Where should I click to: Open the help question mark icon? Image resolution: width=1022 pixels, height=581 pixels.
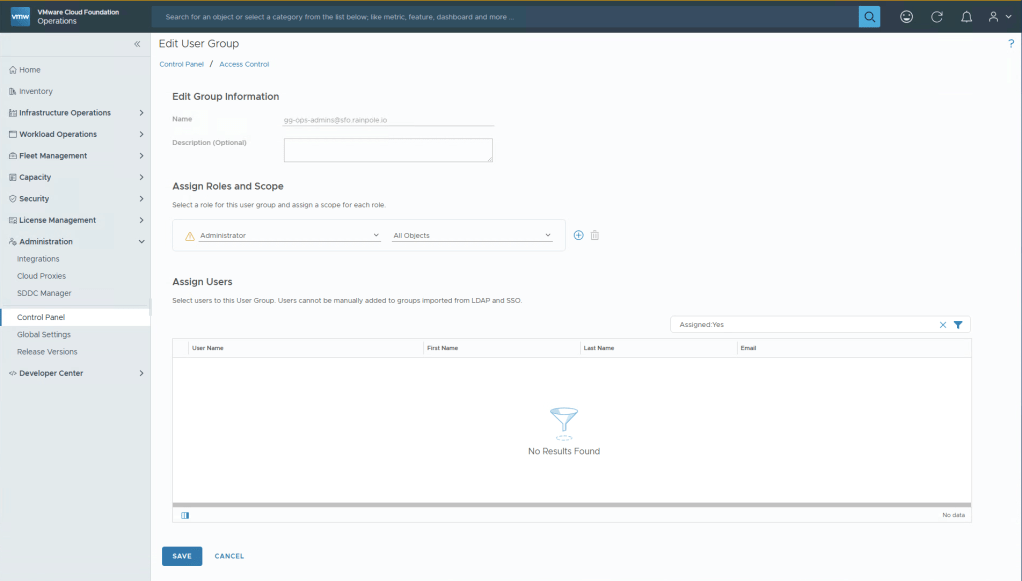point(1011,44)
